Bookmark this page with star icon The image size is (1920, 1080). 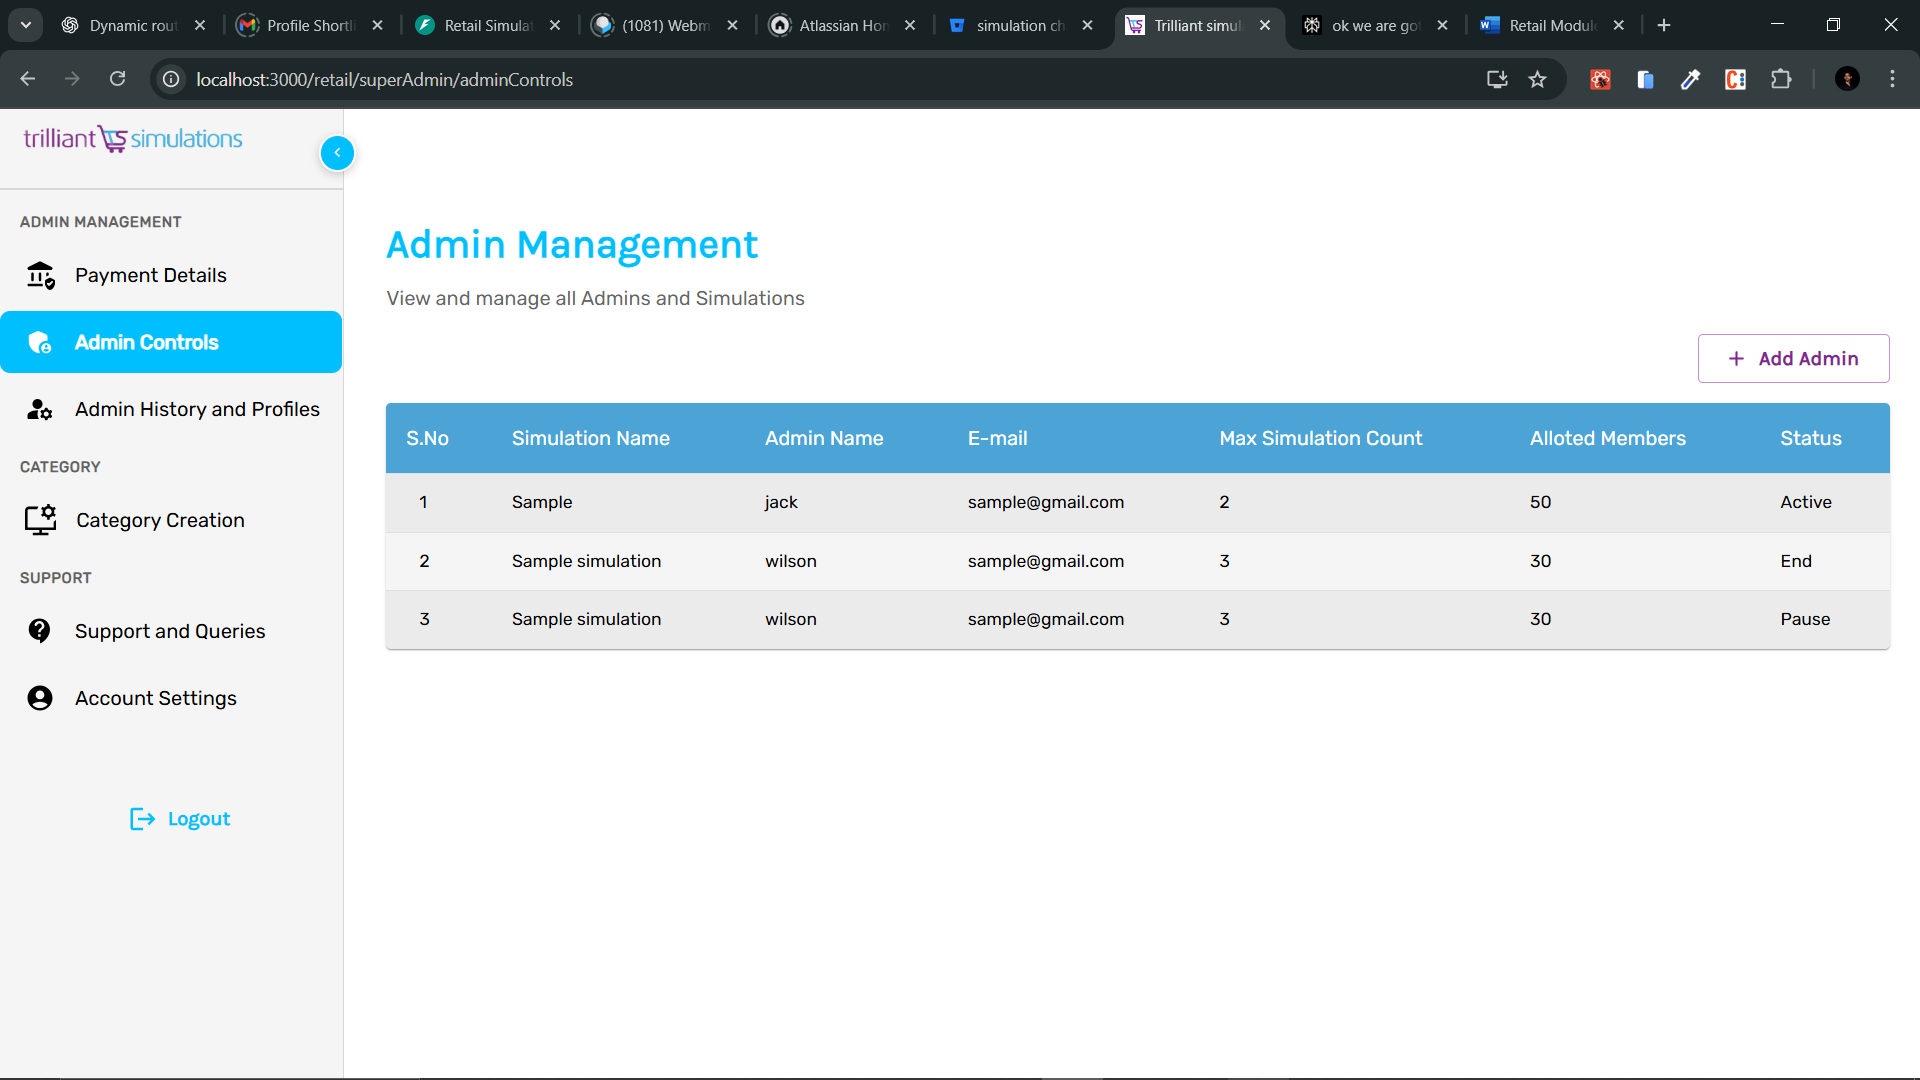(1537, 79)
